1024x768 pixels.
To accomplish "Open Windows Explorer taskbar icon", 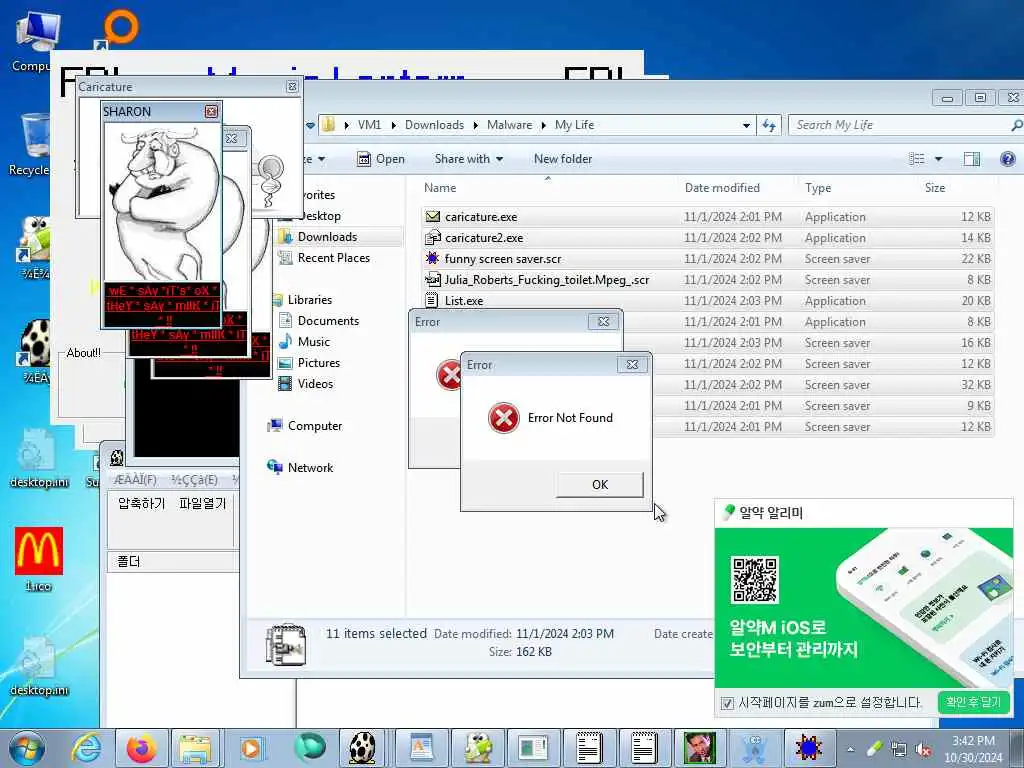I will point(195,749).
